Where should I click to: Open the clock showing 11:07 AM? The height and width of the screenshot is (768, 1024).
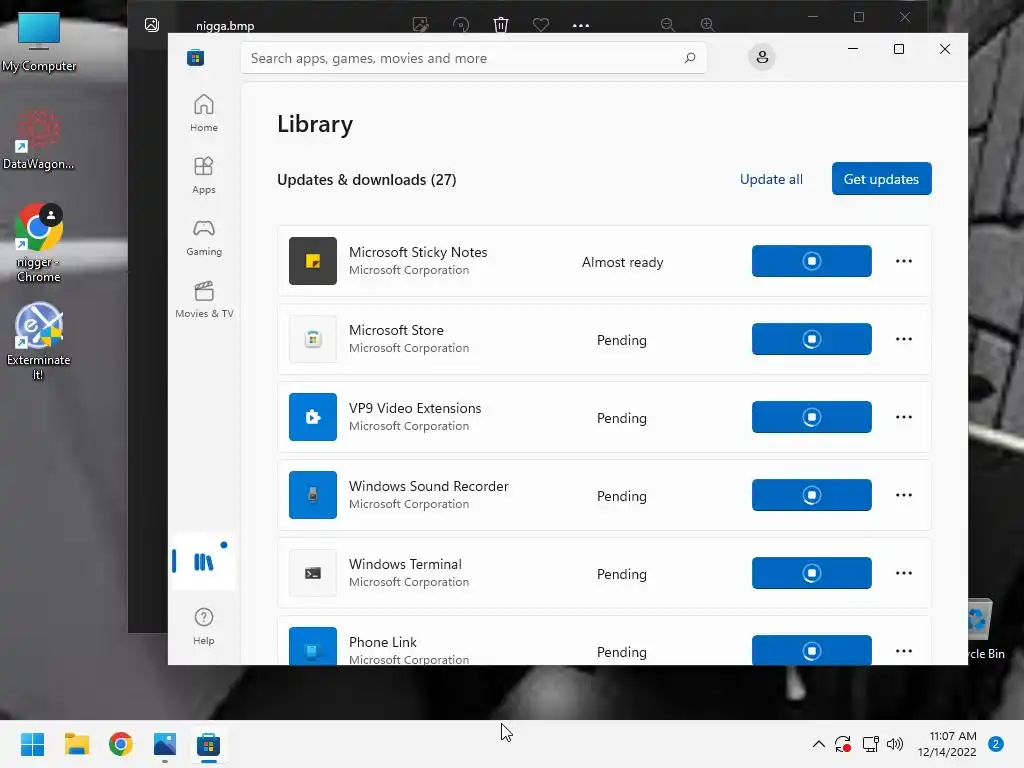[947, 744]
